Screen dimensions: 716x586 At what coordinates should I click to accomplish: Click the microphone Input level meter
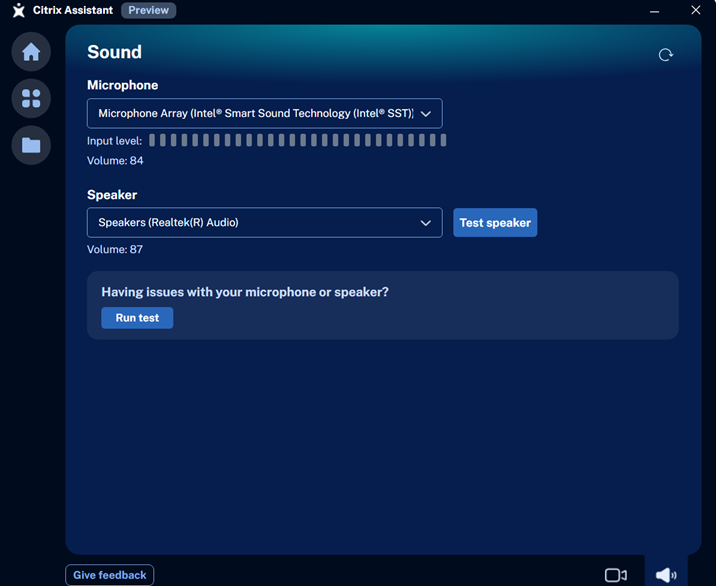298,140
